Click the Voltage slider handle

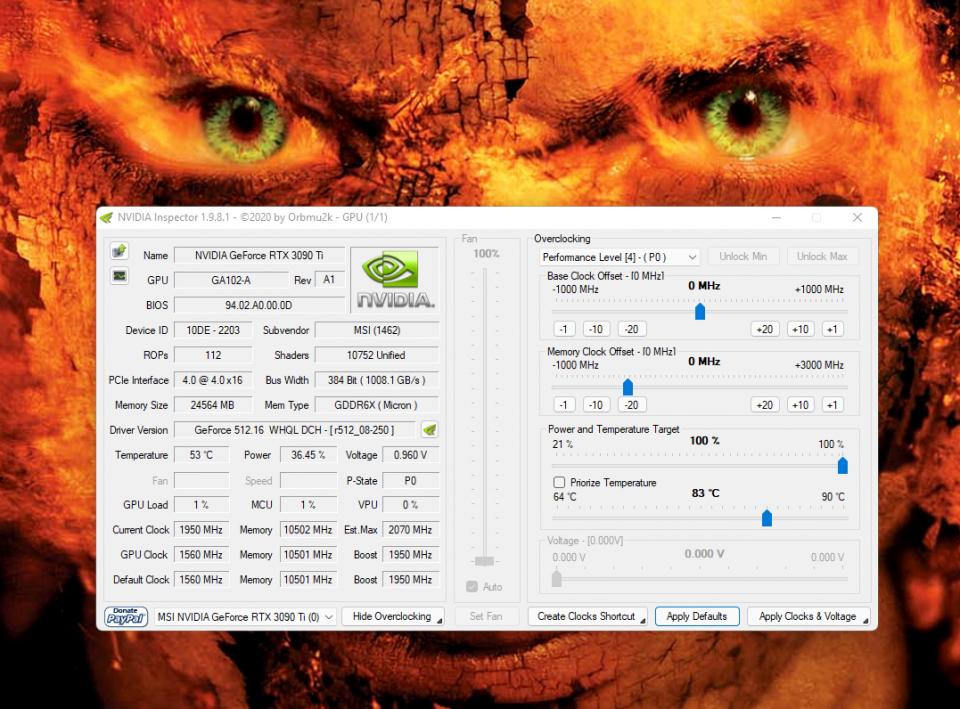(x=557, y=578)
